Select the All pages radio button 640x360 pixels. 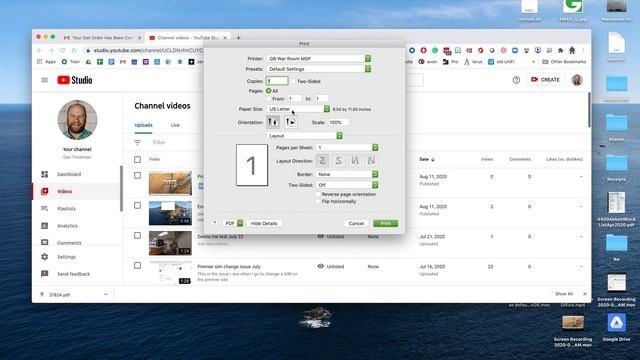click(269, 91)
